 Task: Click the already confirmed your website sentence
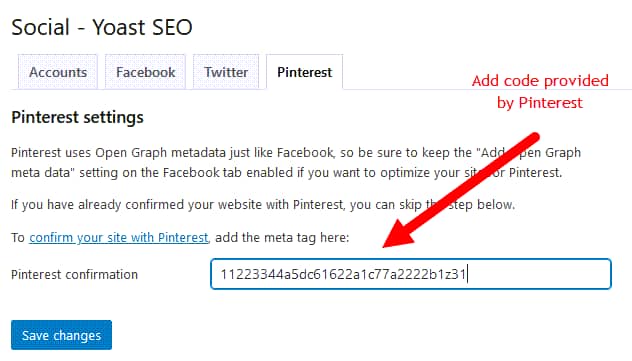[263, 205]
